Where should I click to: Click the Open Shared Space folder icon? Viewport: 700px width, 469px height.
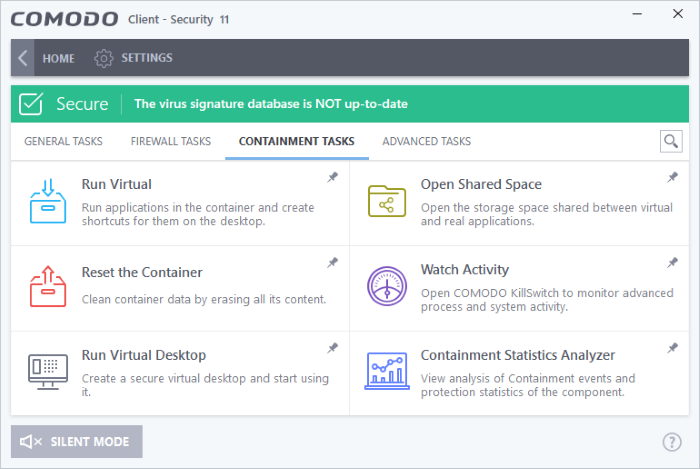(387, 201)
